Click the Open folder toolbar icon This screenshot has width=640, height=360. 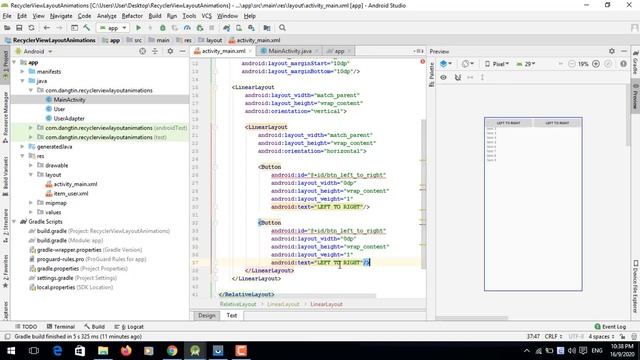[x=7, y=28]
